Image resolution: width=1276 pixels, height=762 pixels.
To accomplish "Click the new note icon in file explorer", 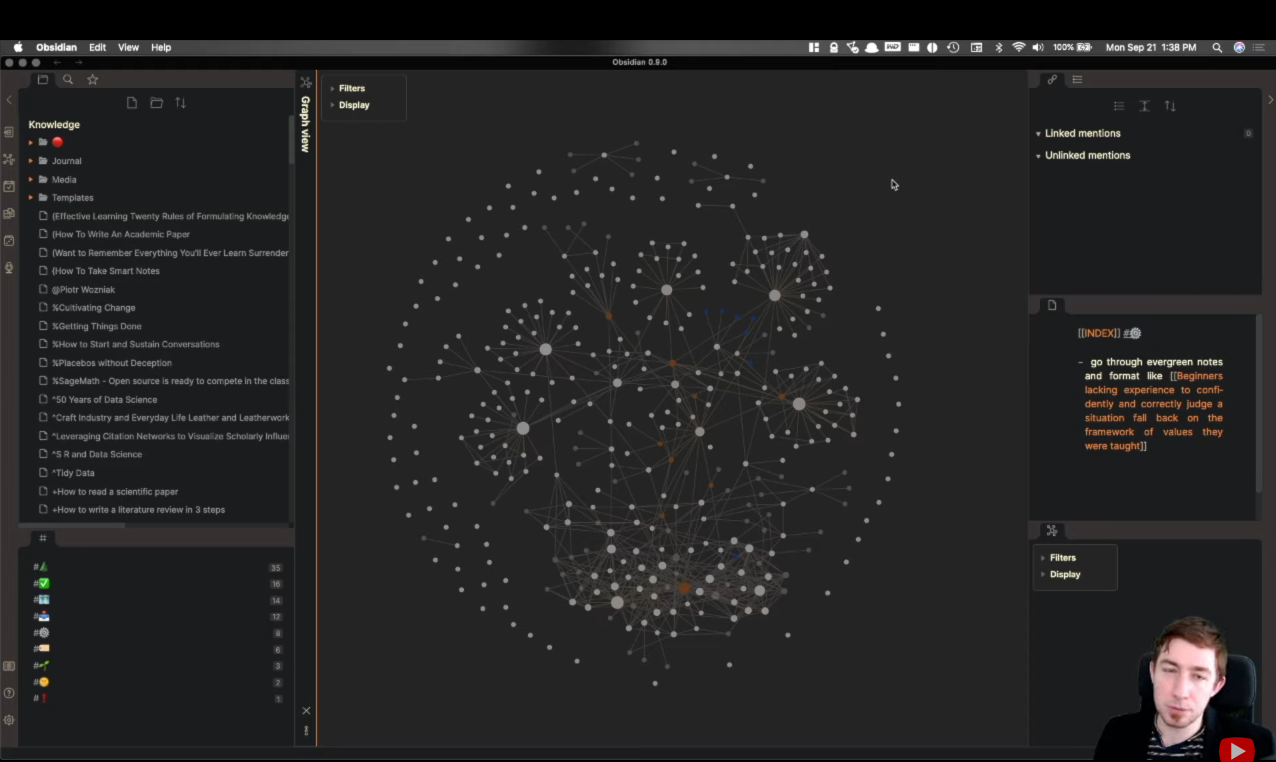I will coord(132,103).
